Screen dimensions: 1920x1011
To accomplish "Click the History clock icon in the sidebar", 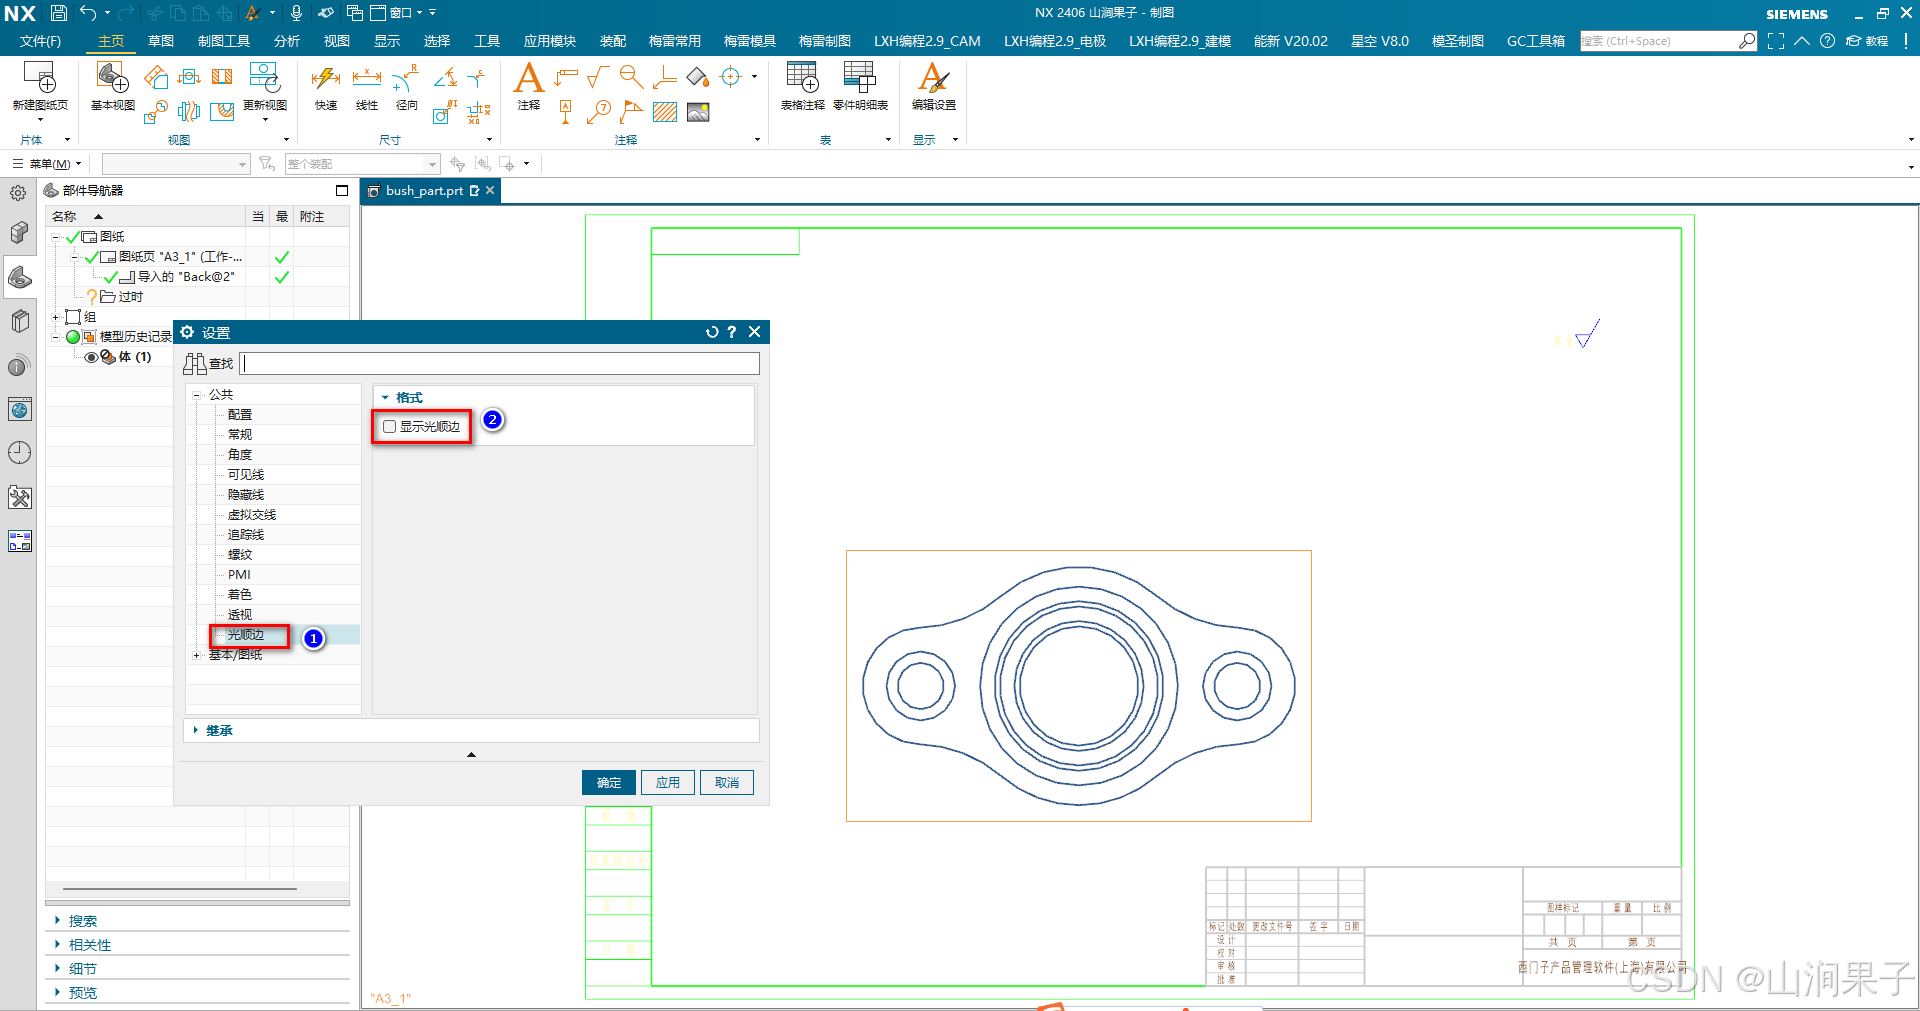I will tap(20, 453).
